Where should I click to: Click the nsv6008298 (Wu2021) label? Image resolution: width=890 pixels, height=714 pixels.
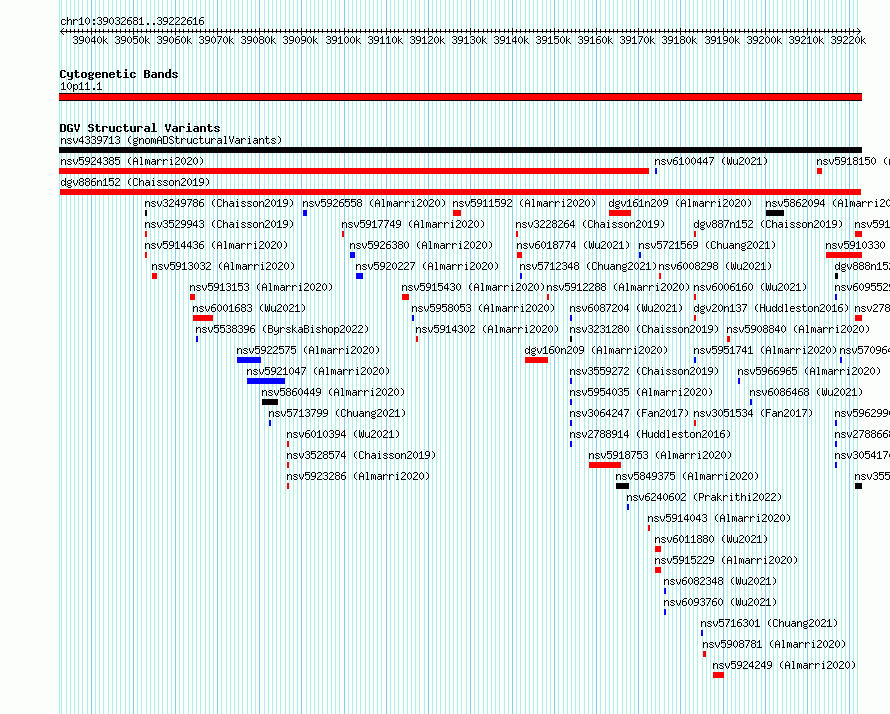coord(715,266)
